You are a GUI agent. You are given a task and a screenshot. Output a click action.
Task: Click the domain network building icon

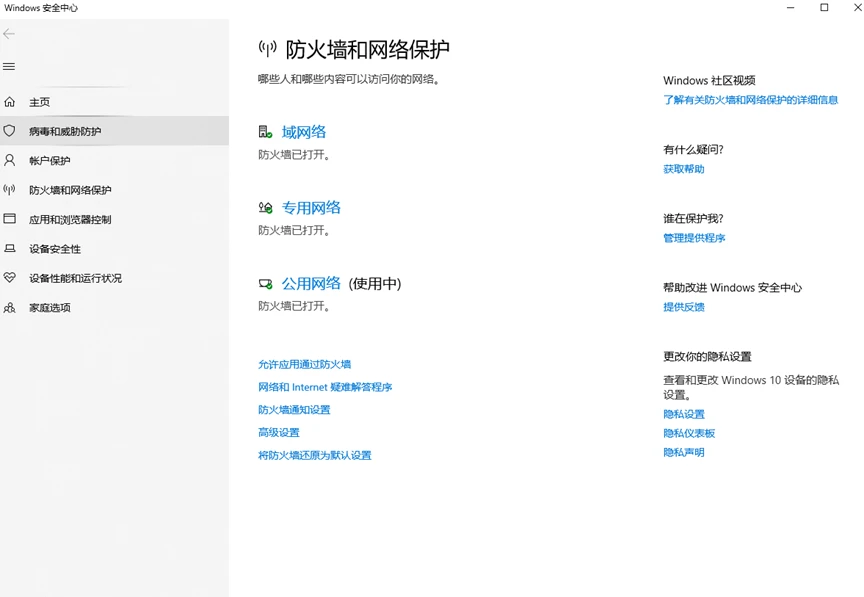coord(265,132)
